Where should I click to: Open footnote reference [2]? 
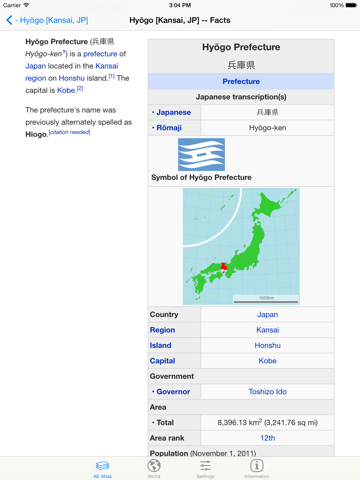click(80, 88)
